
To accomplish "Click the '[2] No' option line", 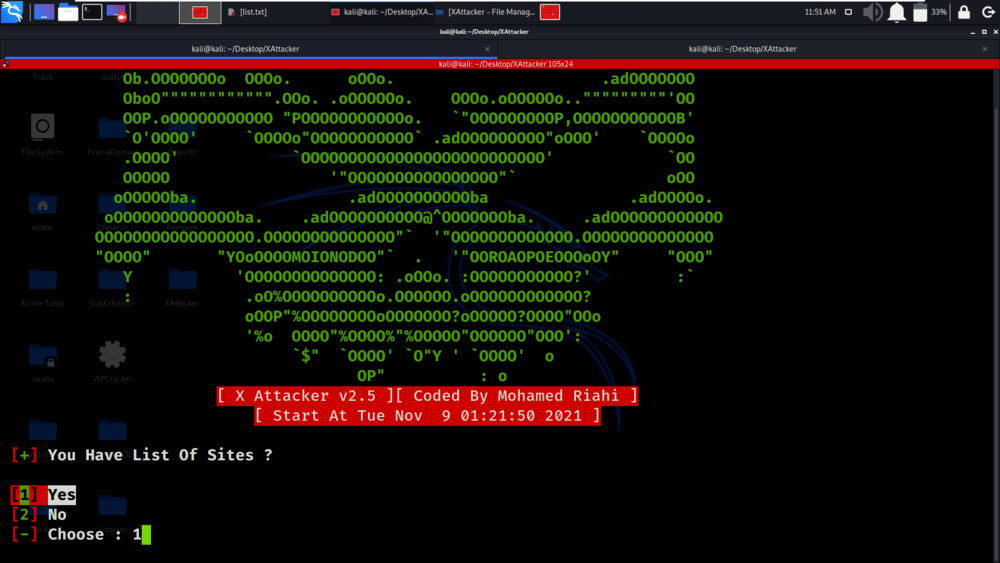I will [x=39, y=515].
